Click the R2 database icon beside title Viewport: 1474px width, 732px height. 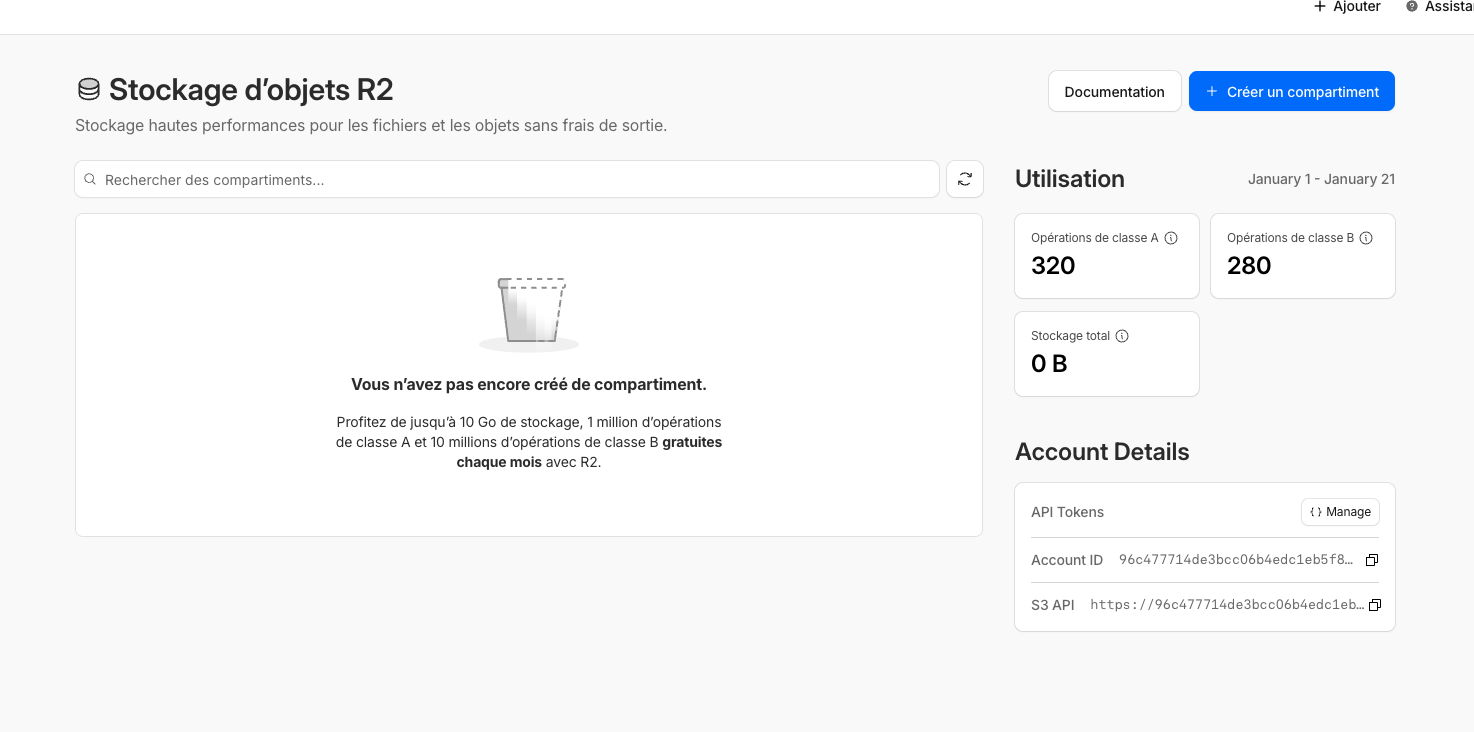[x=89, y=90]
